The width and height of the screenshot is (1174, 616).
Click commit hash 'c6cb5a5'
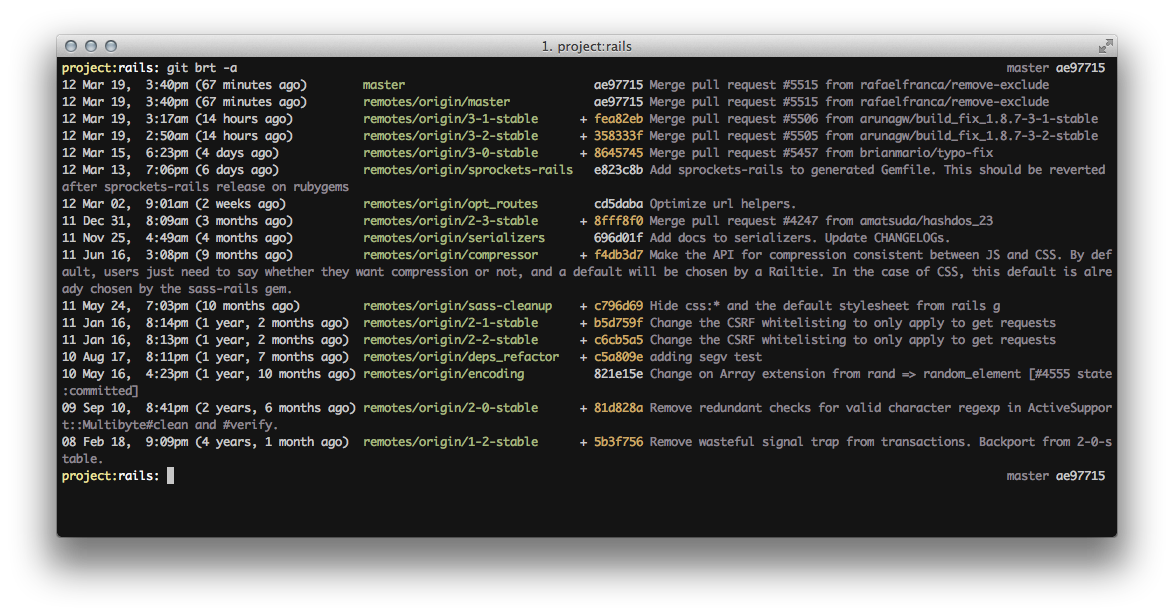tap(618, 340)
